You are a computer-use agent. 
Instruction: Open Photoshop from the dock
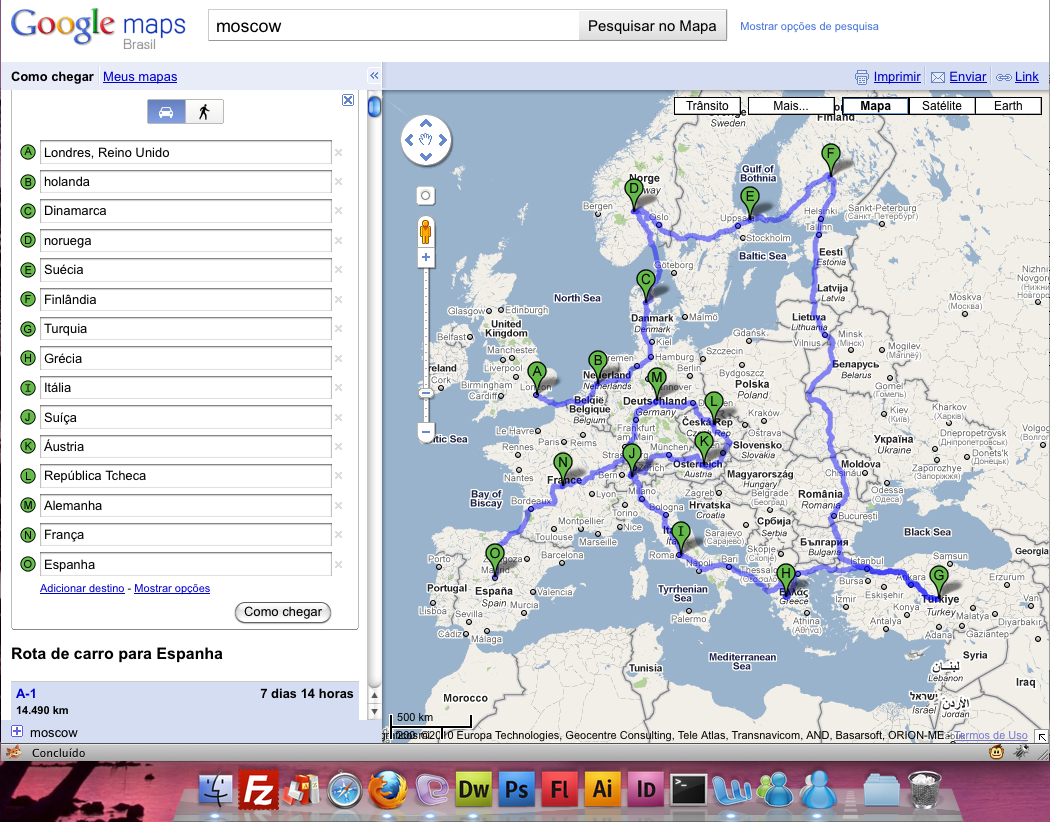516,789
